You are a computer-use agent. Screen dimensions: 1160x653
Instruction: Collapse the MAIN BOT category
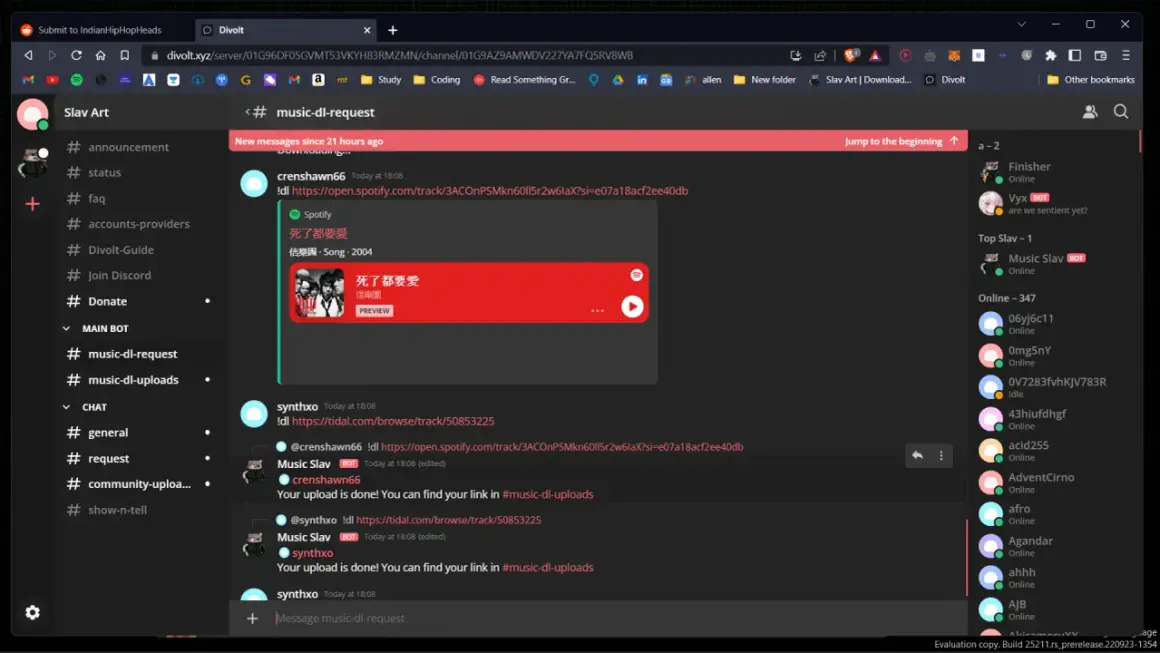(66, 328)
